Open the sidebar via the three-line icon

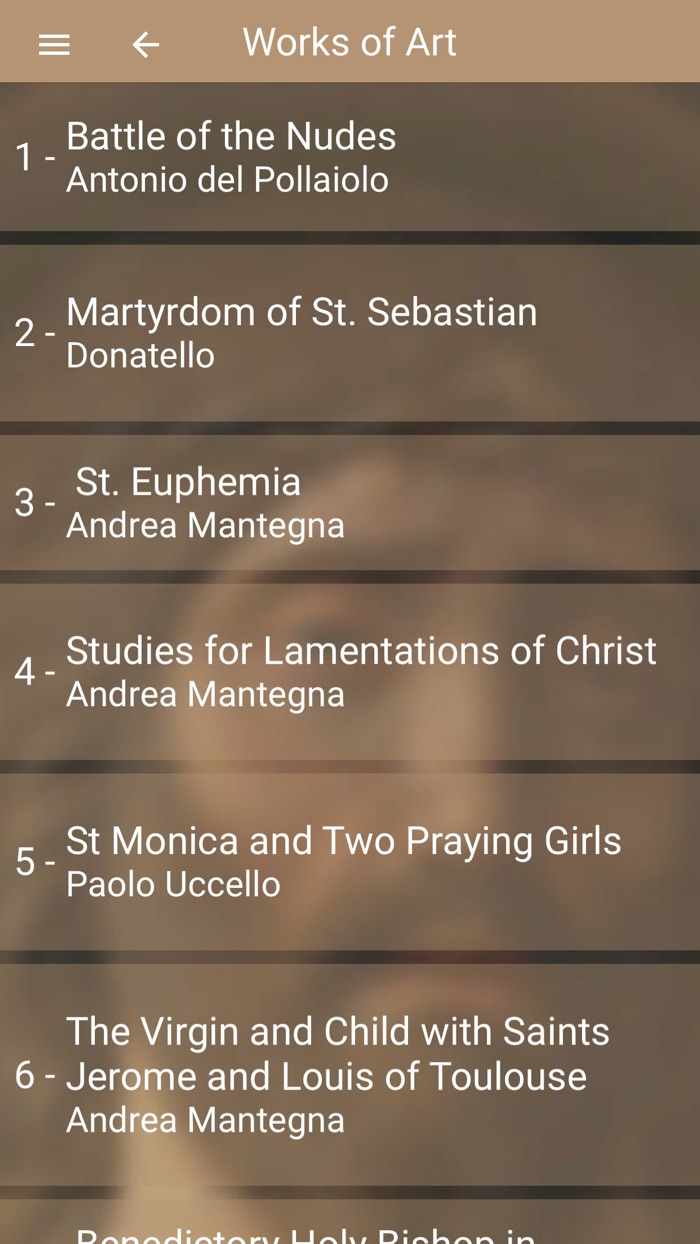(x=53, y=44)
